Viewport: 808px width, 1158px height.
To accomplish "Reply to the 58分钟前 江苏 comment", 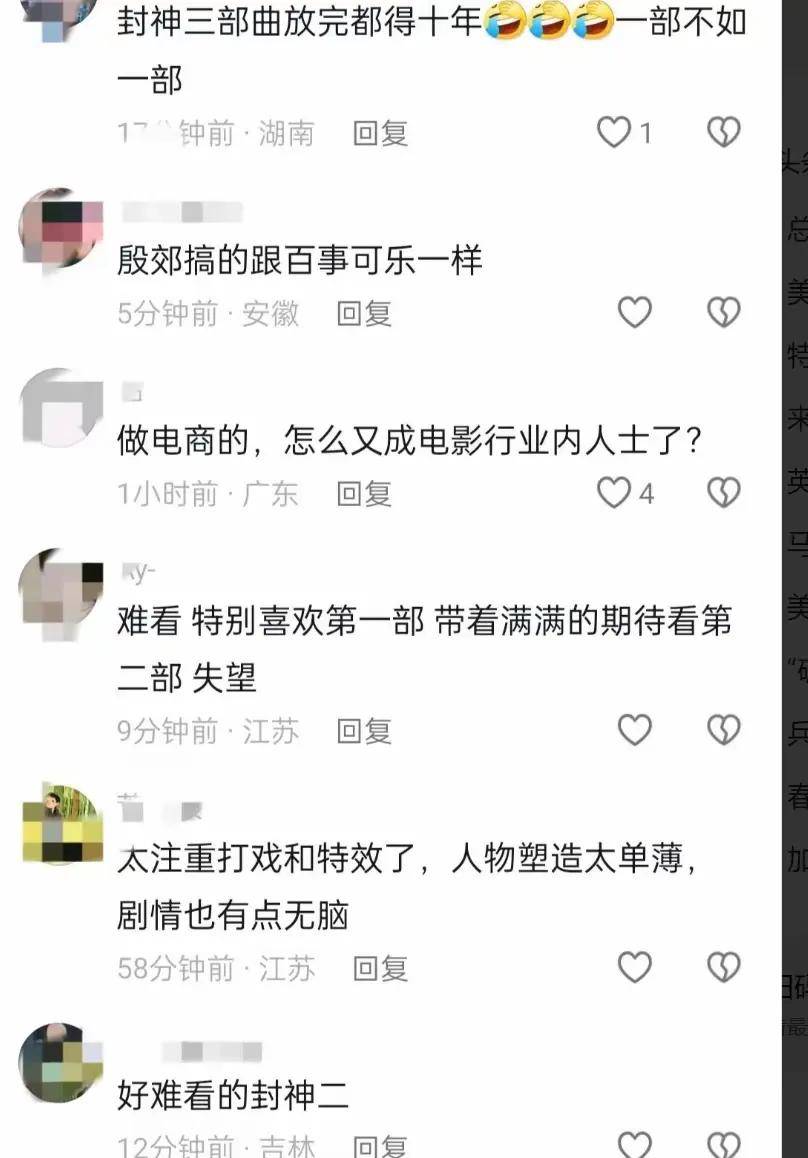I will (x=380, y=968).
